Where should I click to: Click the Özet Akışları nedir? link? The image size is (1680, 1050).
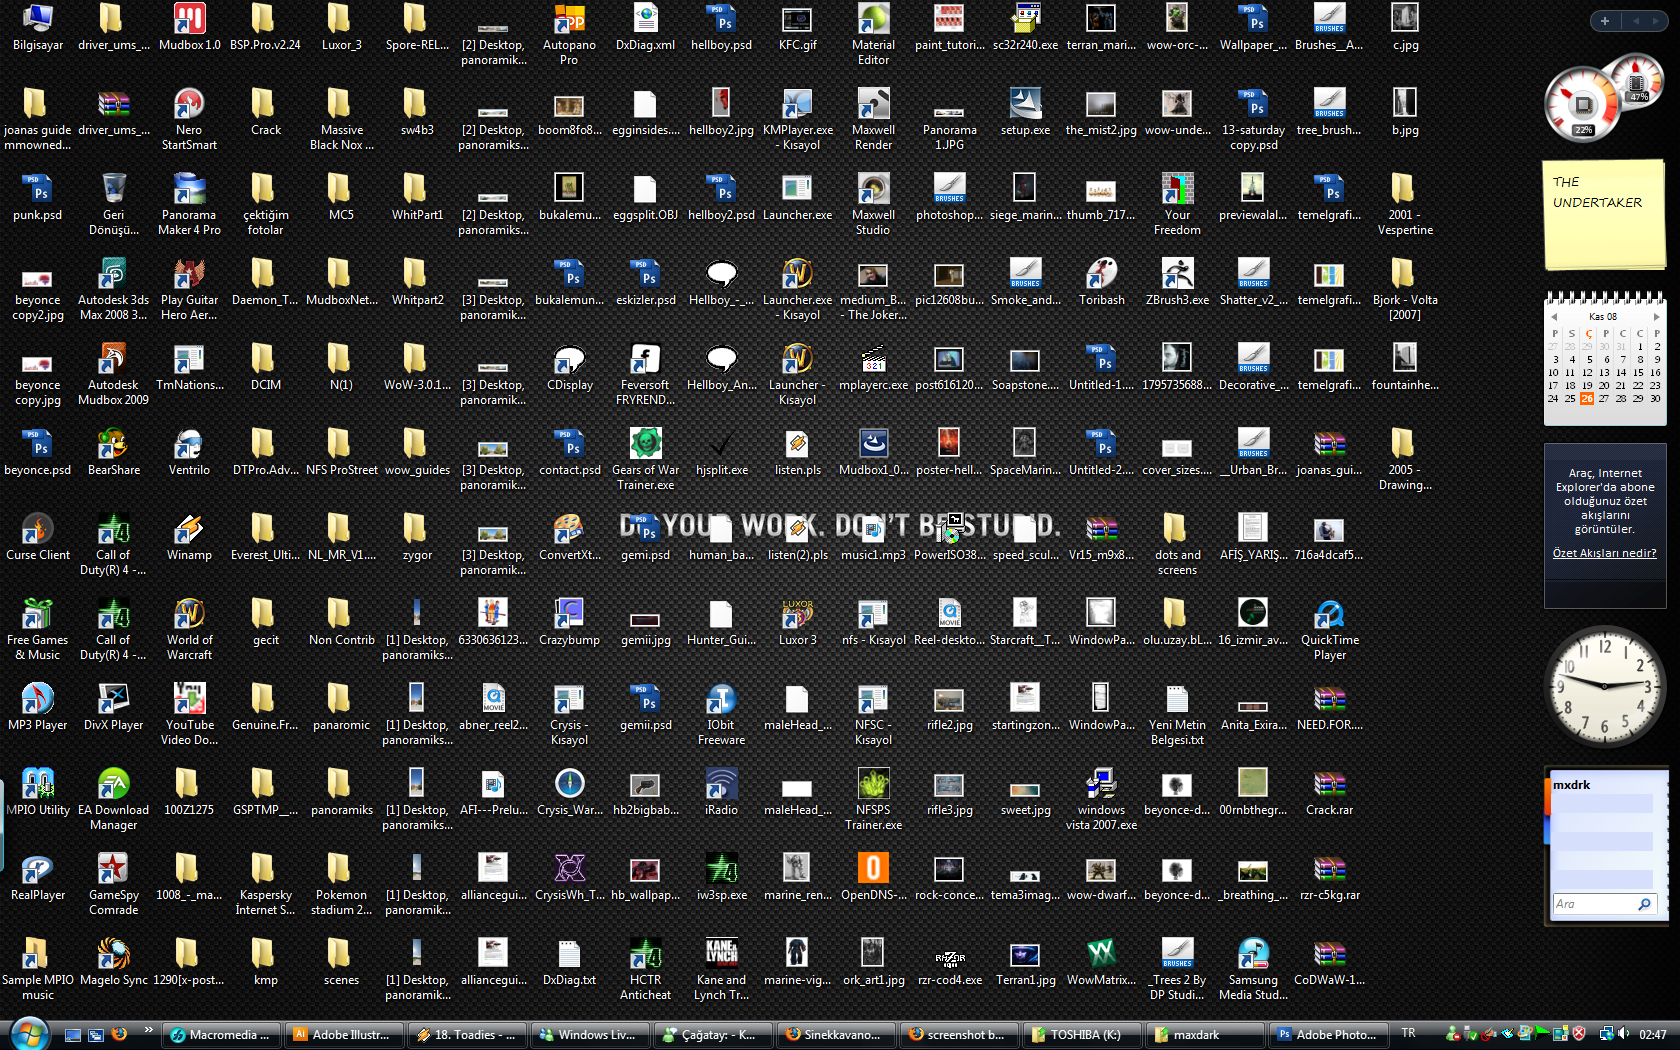click(x=1604, y=553)
